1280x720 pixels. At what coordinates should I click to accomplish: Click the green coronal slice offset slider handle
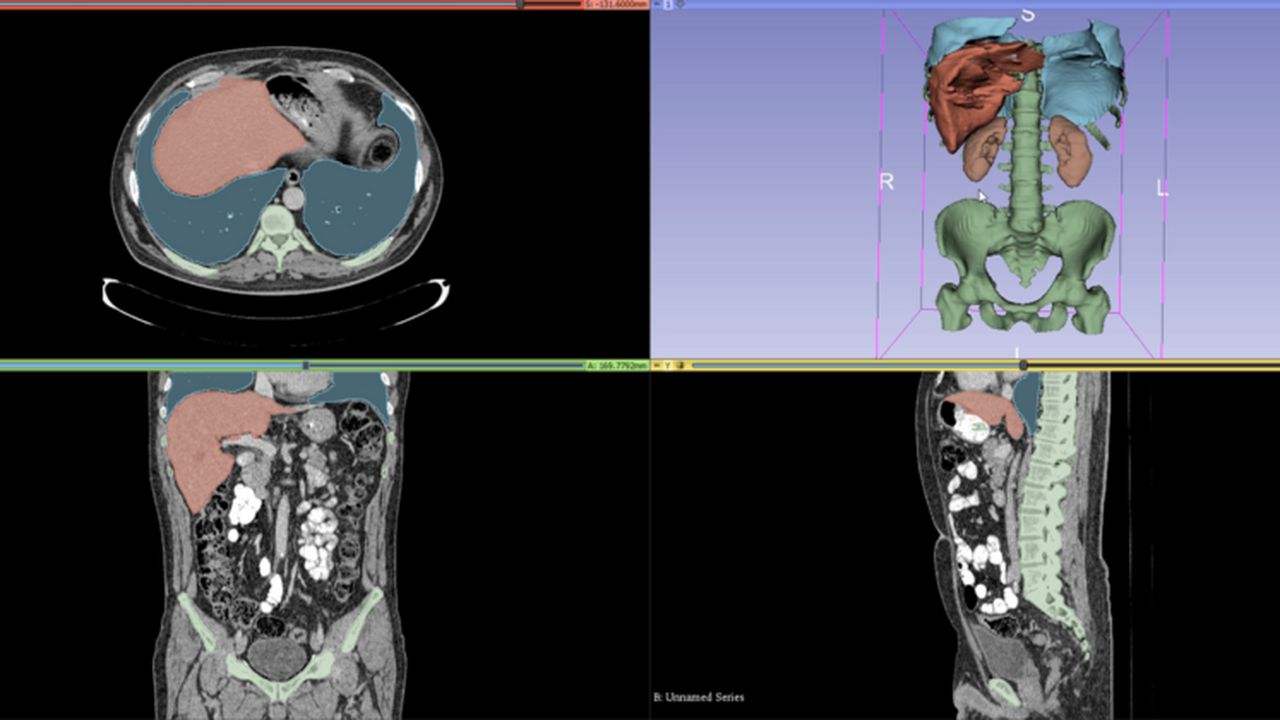pyautogui.click(x=305, y=366)
